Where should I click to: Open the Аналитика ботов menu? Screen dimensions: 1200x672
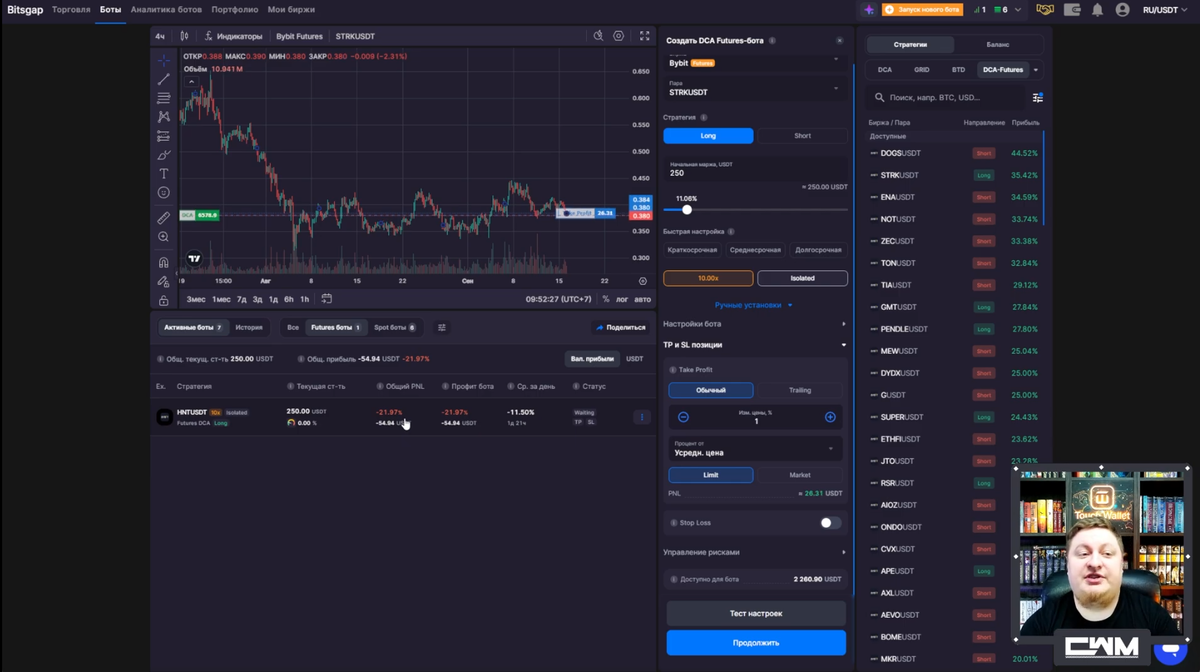(166, 10)
